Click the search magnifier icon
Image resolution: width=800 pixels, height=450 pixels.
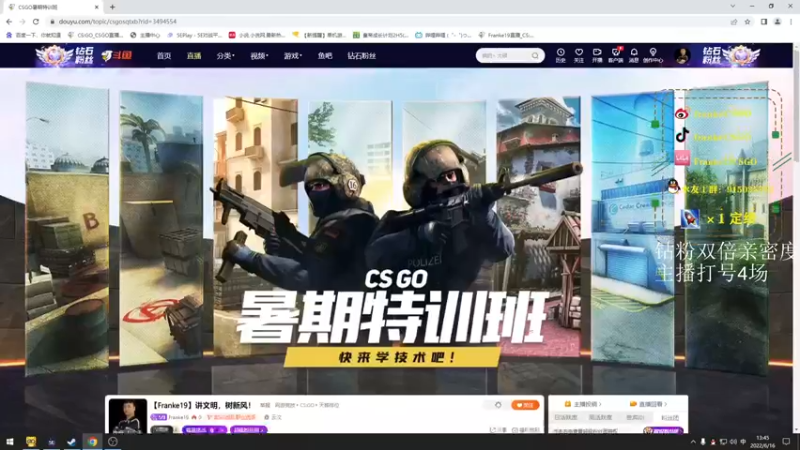[x=535, y=55]
